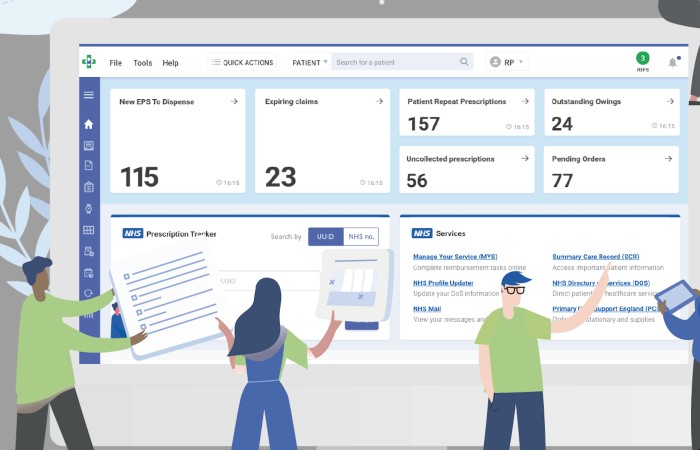700x450 pixels.
Task: Open the Help menu
Action: click(x=170, y=63)
